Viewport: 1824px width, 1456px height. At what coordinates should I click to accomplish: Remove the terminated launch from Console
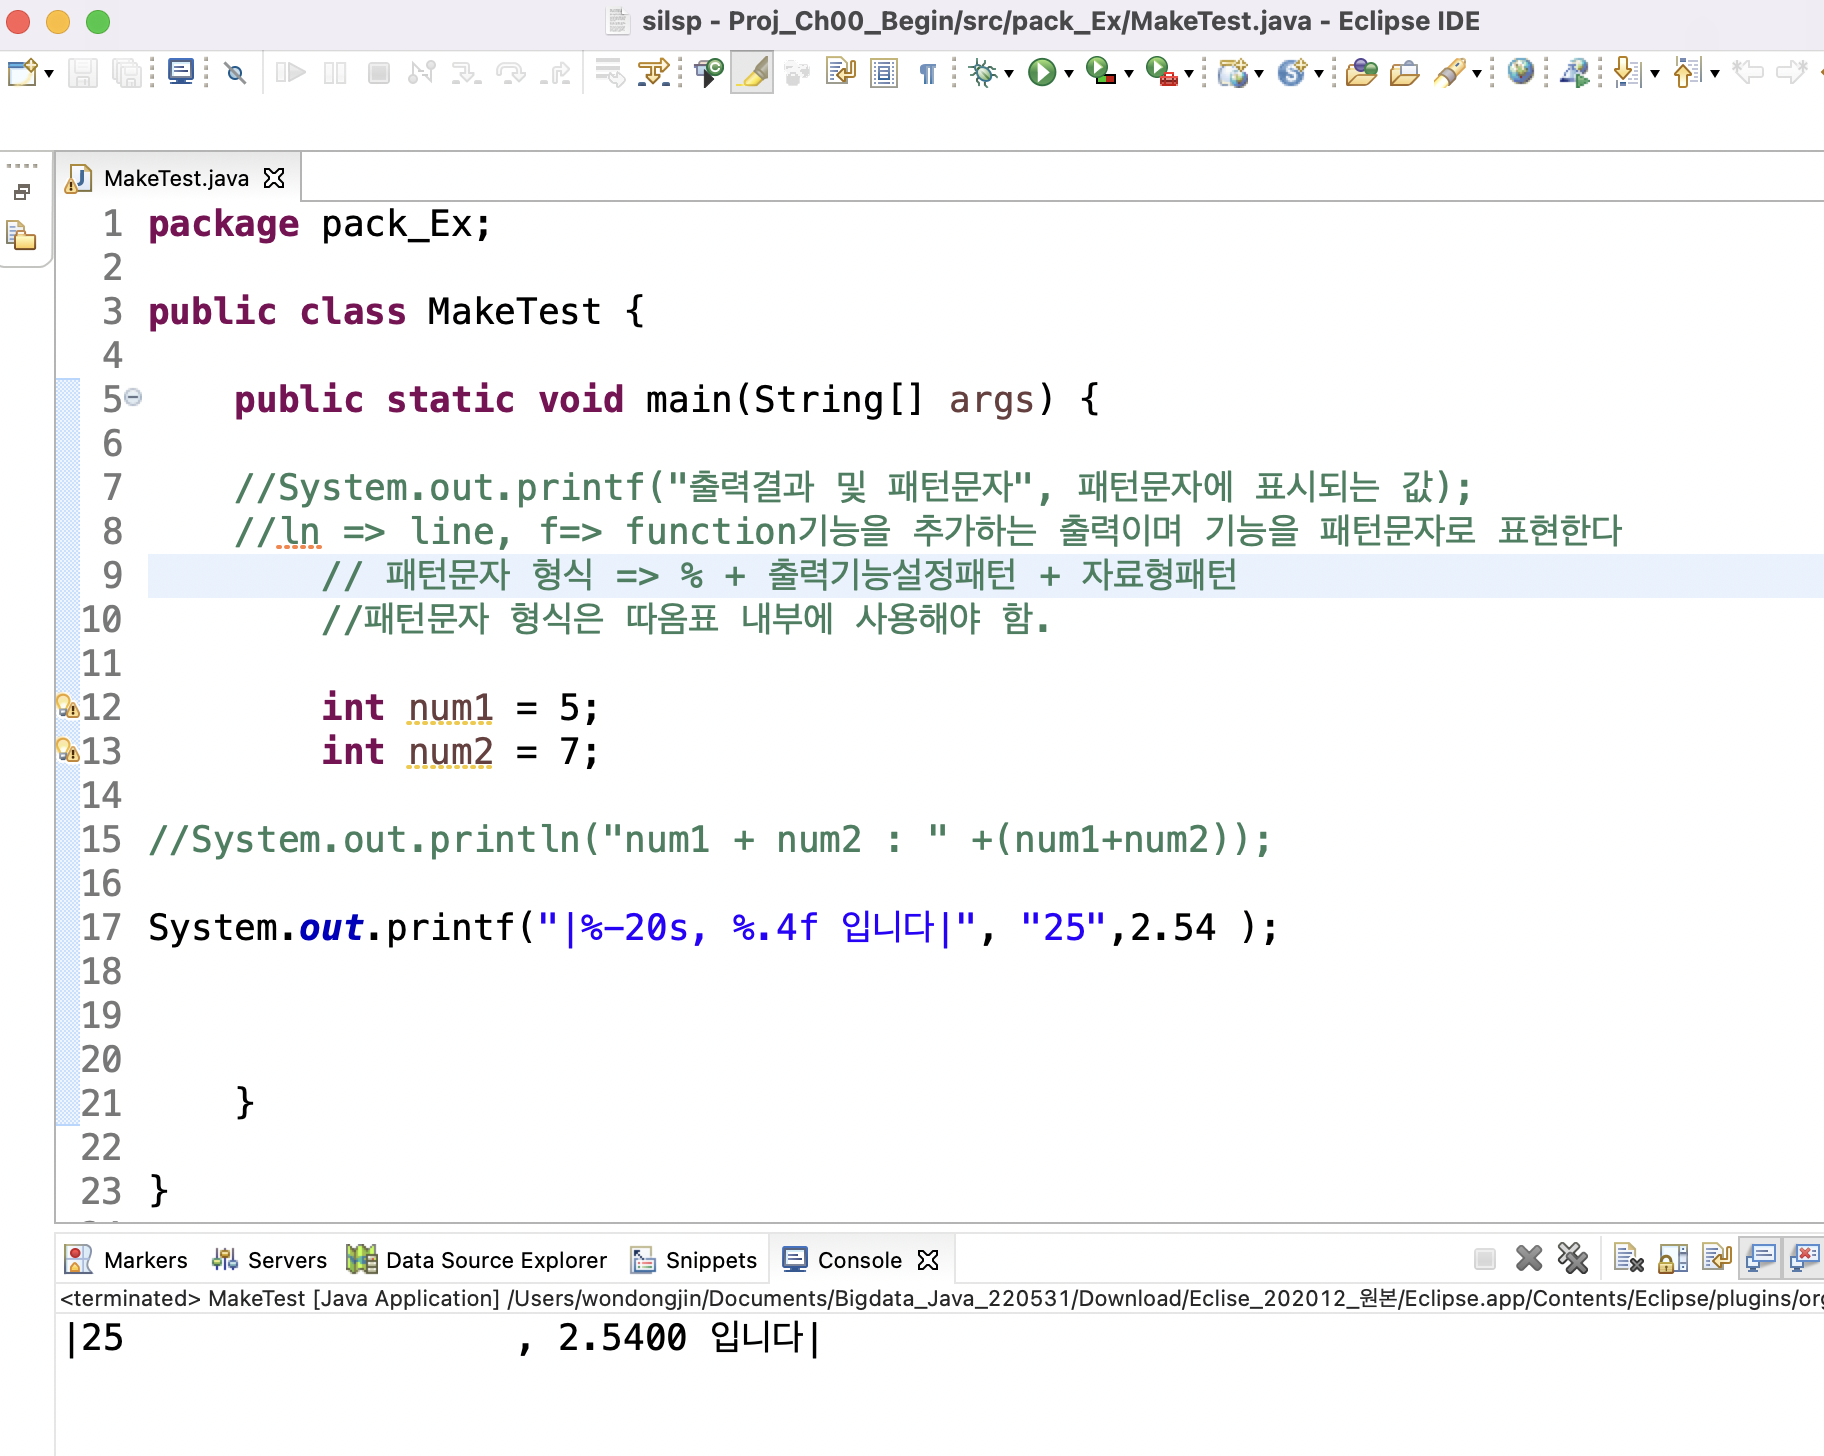click(1529, 1259)
